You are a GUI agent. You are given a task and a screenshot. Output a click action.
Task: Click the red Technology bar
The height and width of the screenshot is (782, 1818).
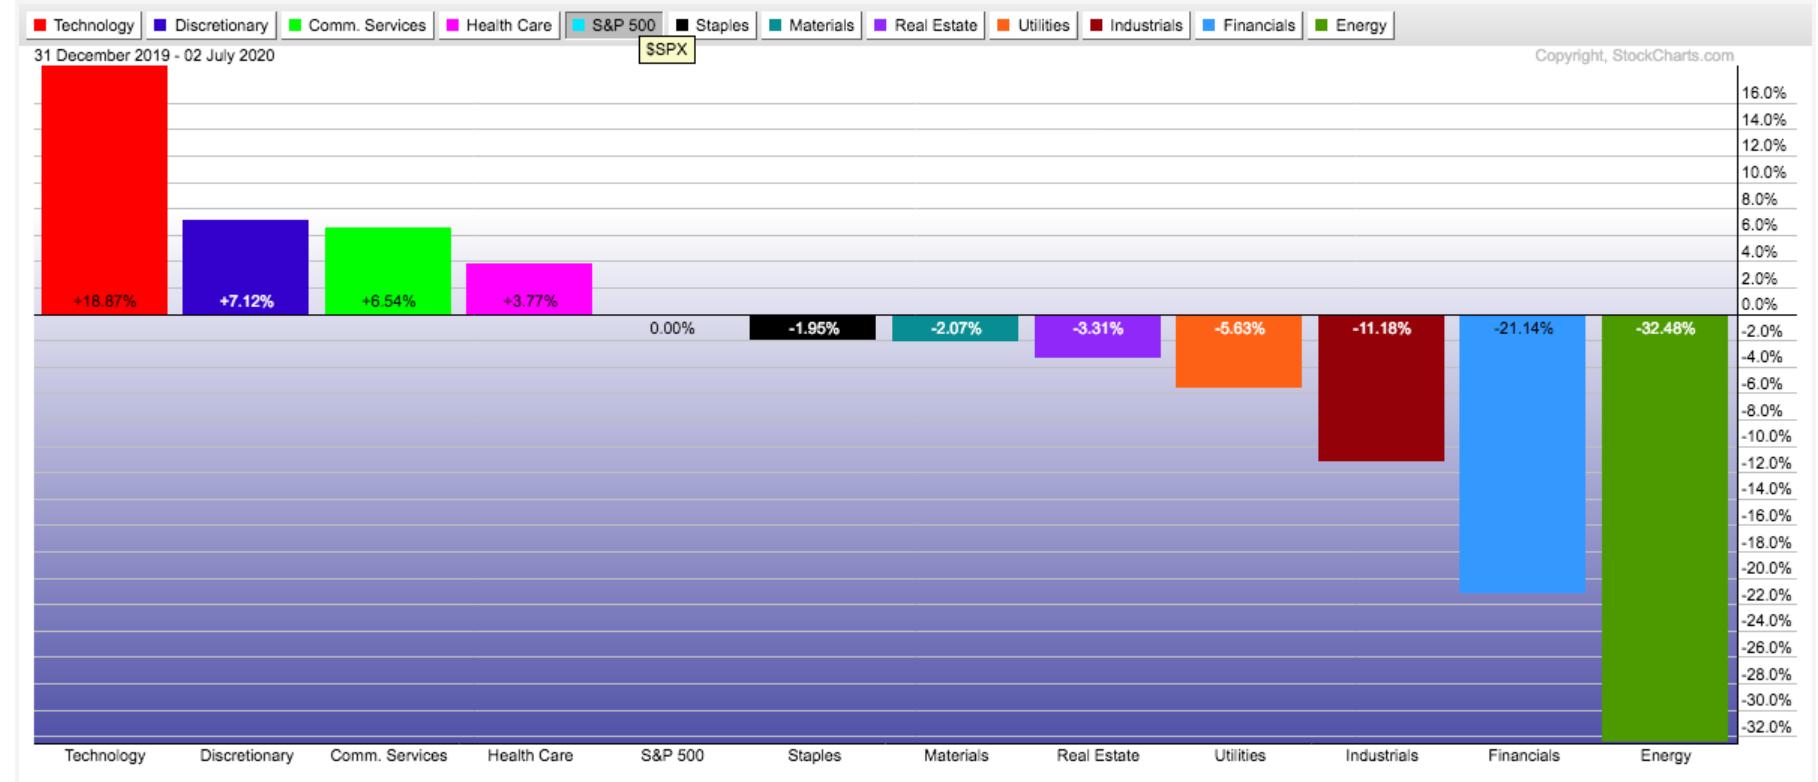click(104, 190)
